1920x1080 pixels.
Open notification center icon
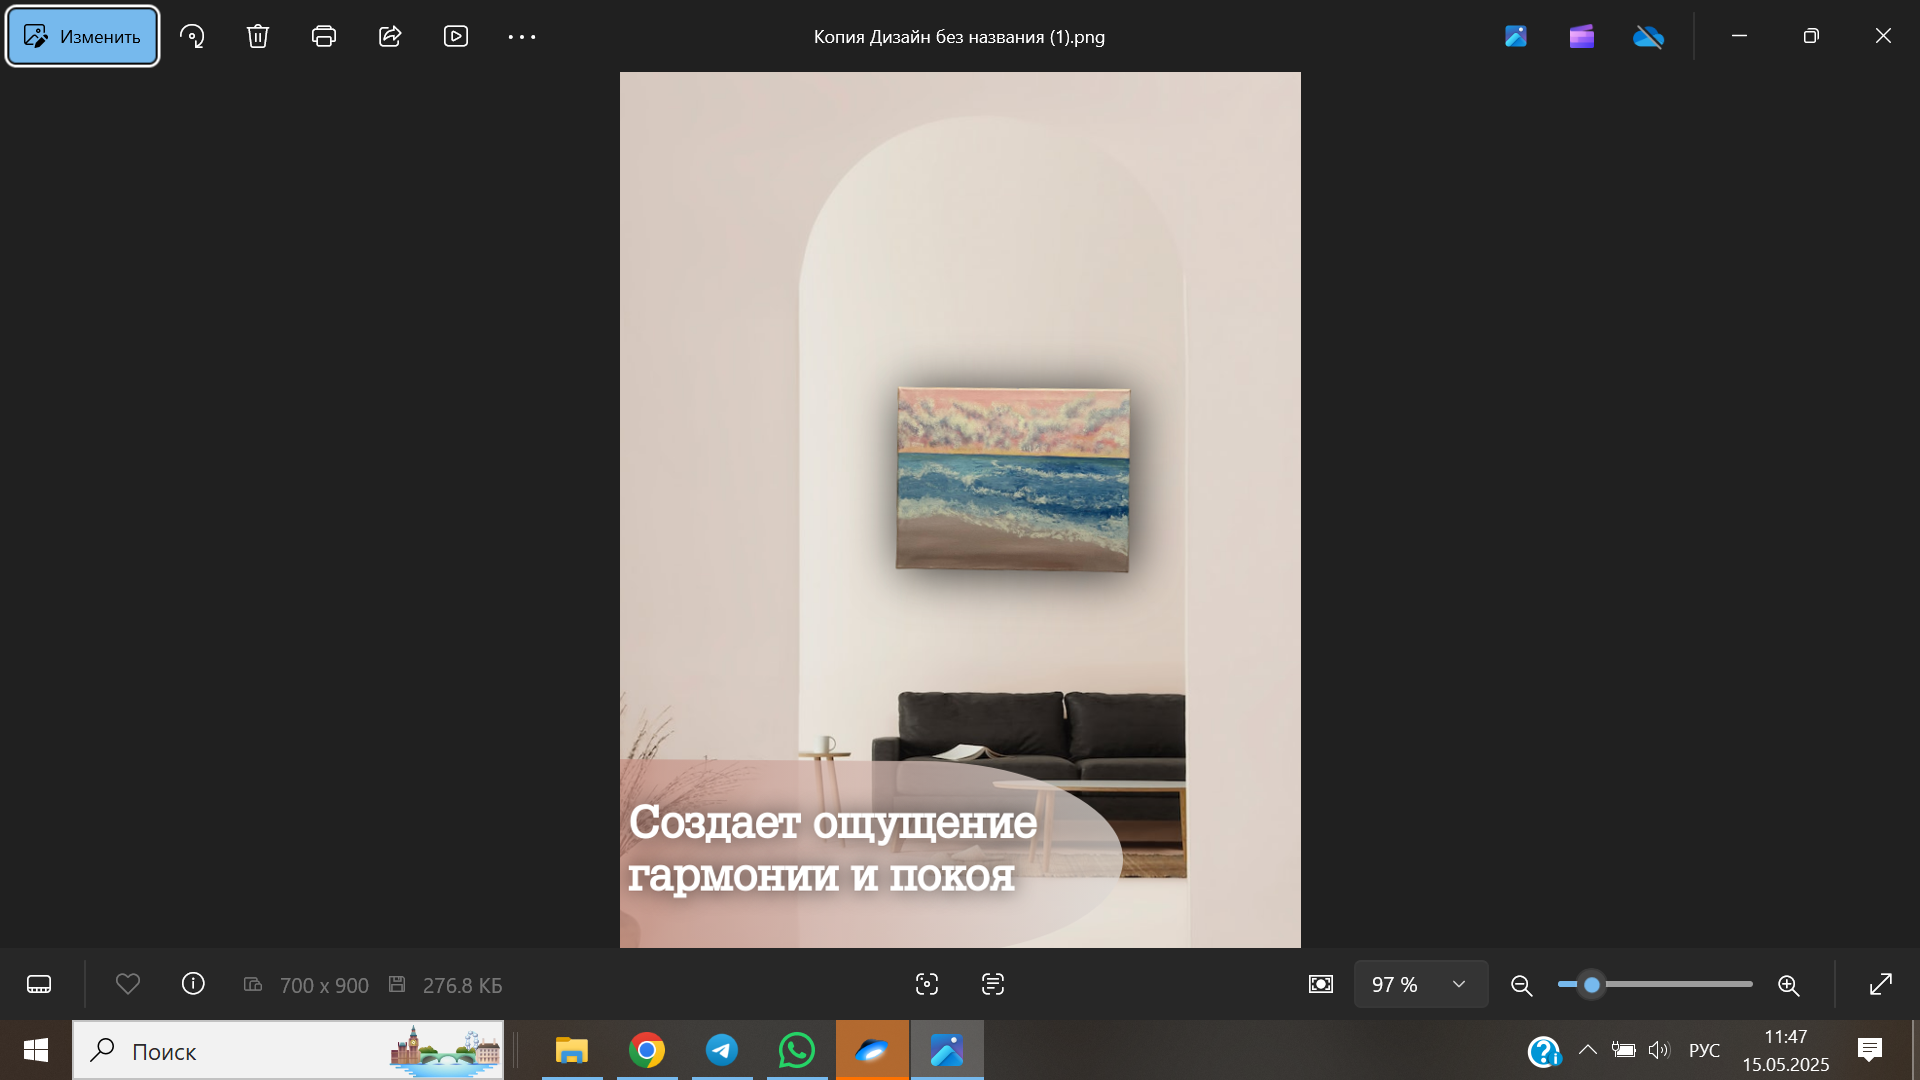click(1870, 1050)
